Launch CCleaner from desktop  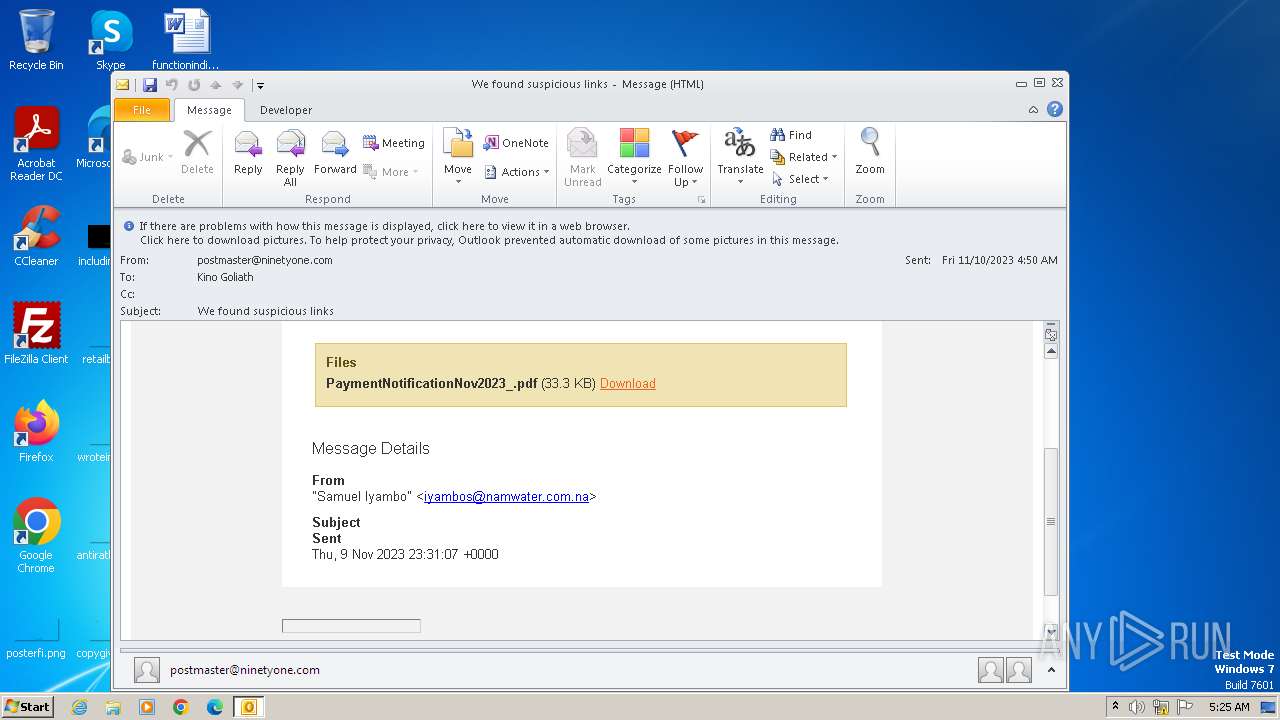[x=36, y=237]
